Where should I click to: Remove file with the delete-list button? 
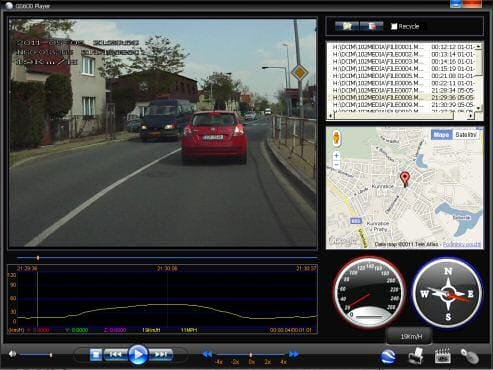pyautogui.click(x=371, y=26)
